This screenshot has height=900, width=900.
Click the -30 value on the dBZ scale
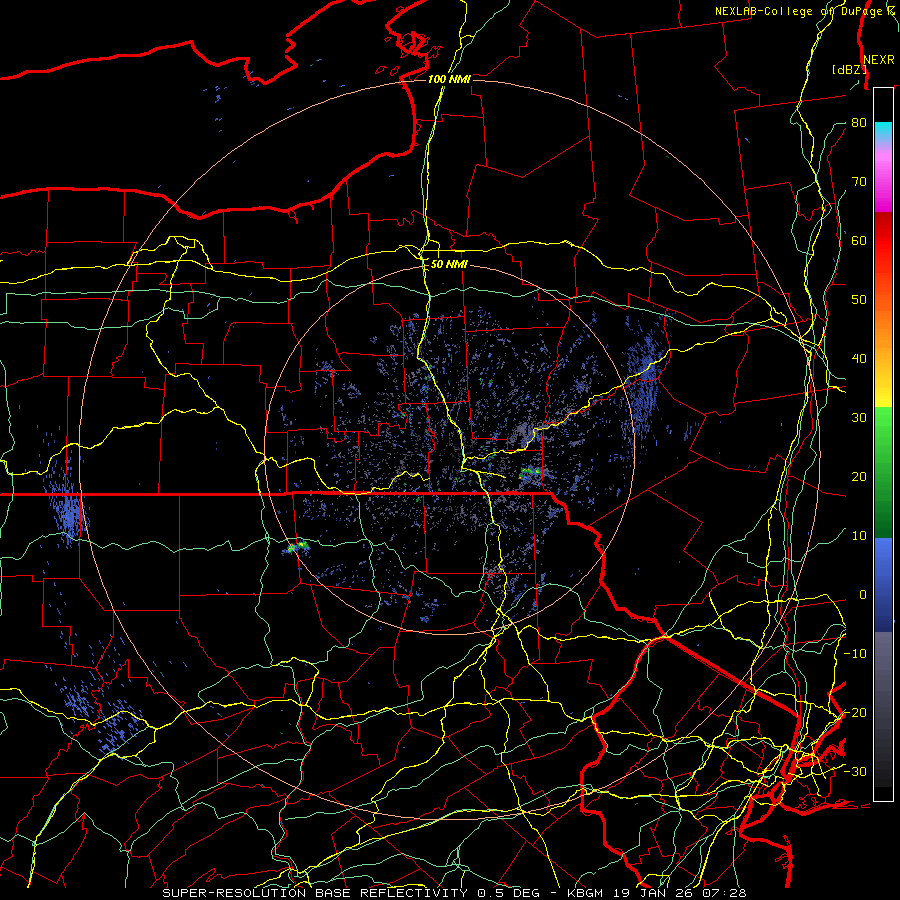pyautogui.click(x=855, y=772)
